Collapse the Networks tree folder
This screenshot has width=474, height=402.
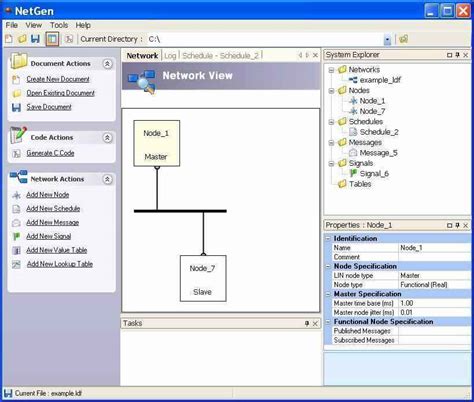(x=331, y=70)
